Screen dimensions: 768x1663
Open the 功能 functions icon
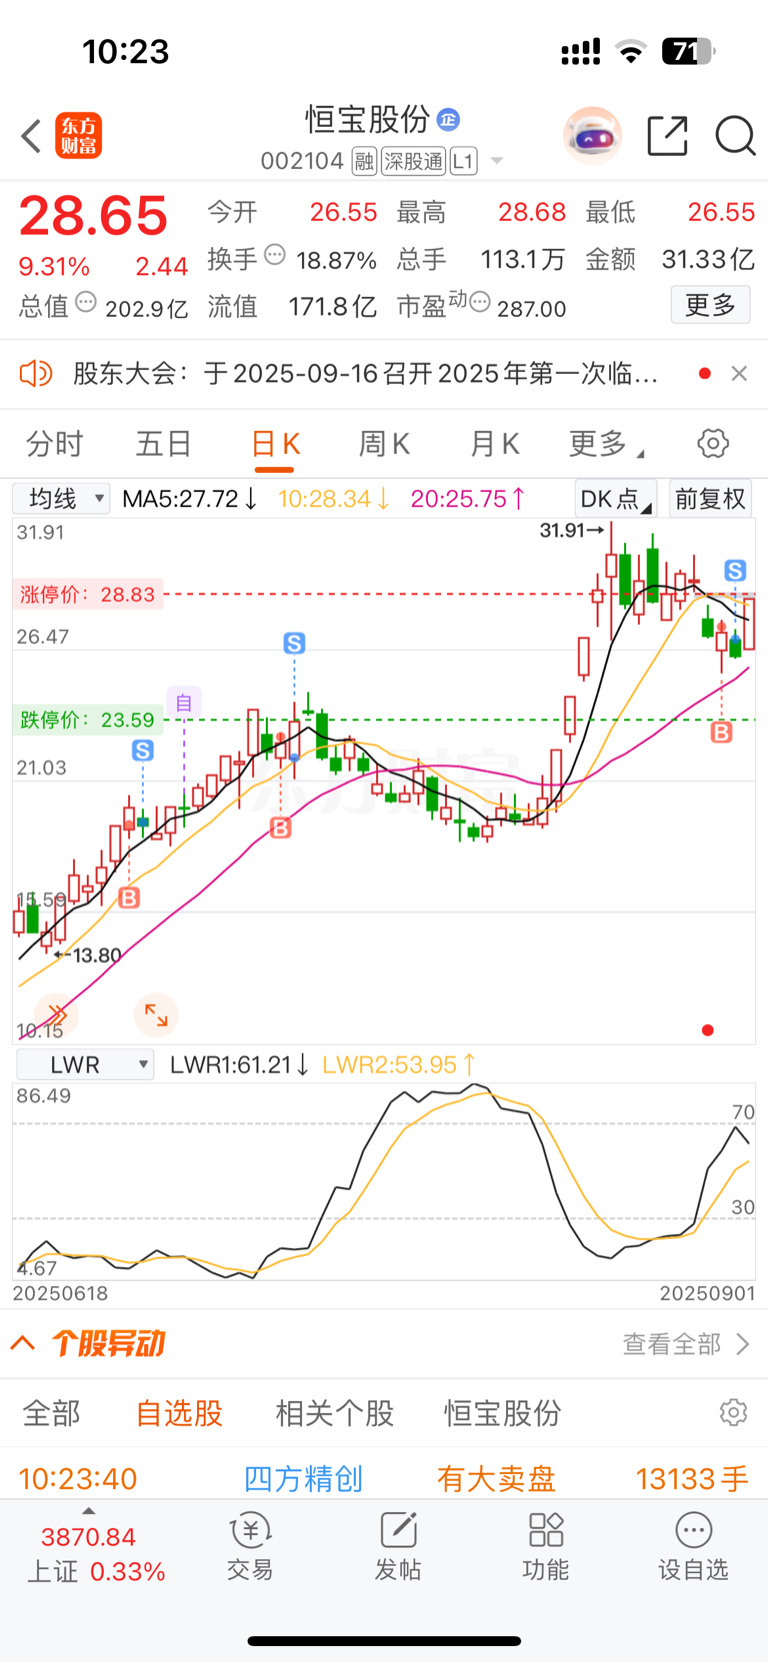[546, 1546]
